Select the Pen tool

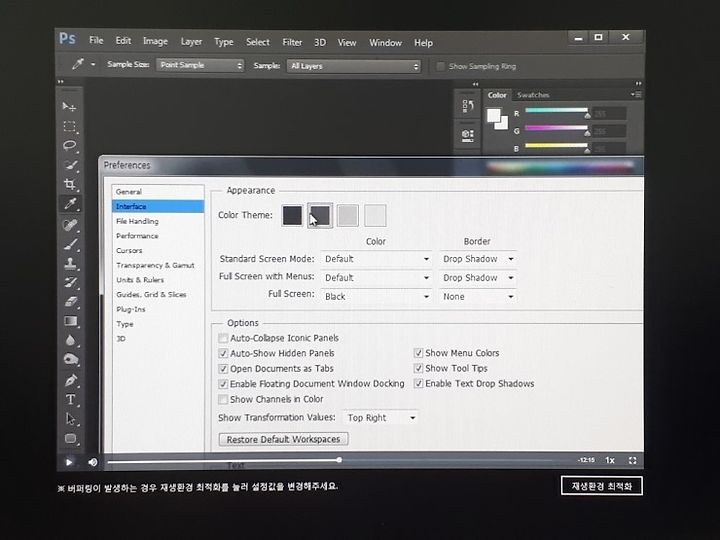pyautogui.click(x=70, y=380)
